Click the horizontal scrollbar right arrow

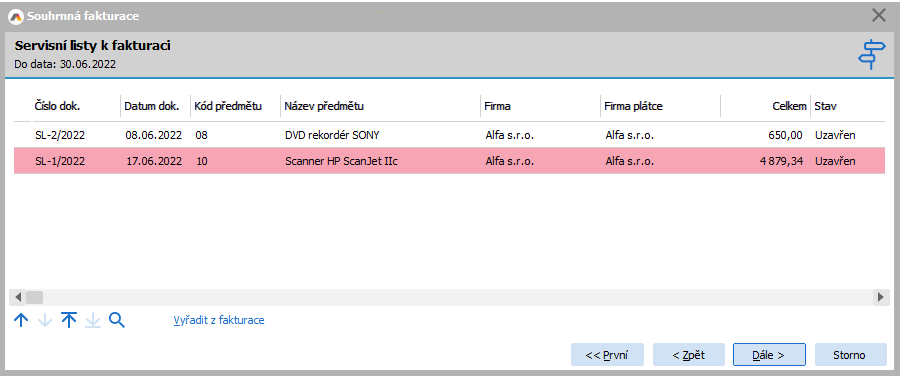point(880,297)
